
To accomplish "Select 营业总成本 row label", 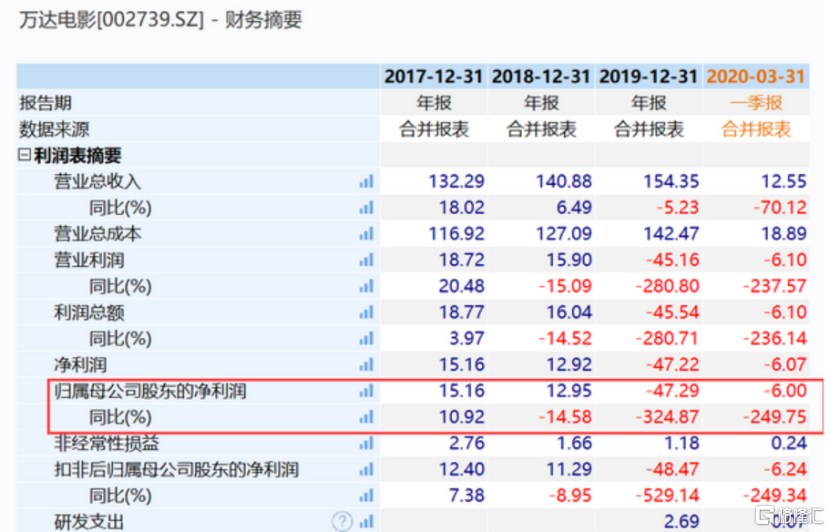I will pos(98,233).
